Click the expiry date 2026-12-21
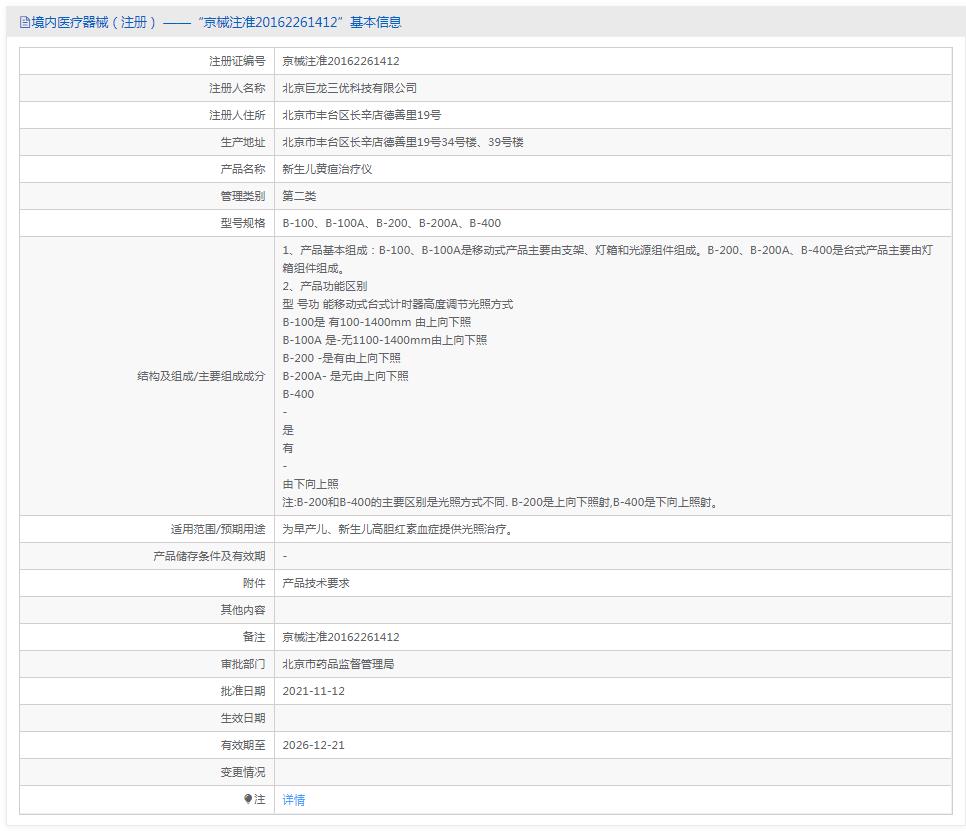This screenshot has width=966, height=831. point(314,745)
